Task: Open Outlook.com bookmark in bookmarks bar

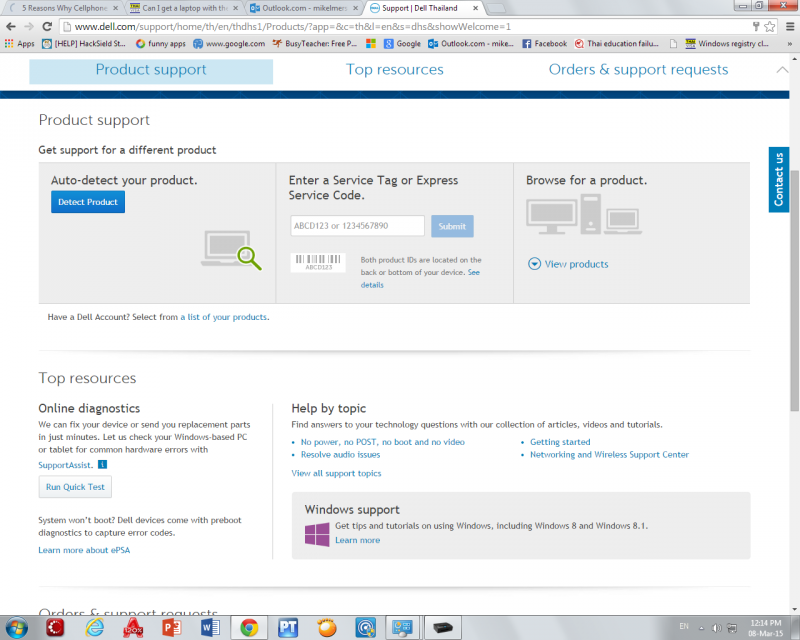Action: tap(470, 44)
